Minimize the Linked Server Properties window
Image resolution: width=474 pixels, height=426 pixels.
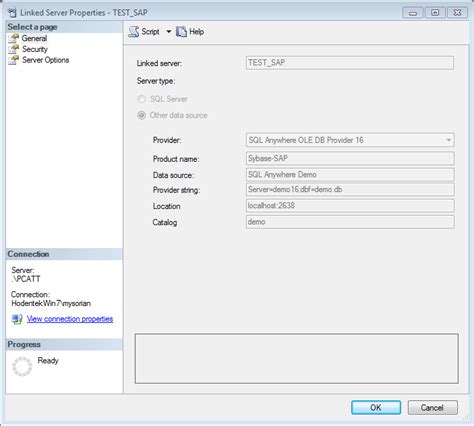click(x=413, y=13)
